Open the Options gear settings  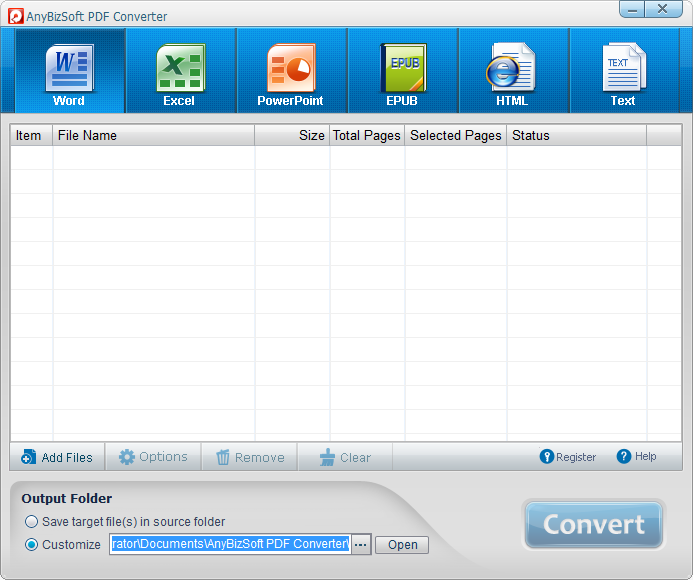(x=153, y=457)
